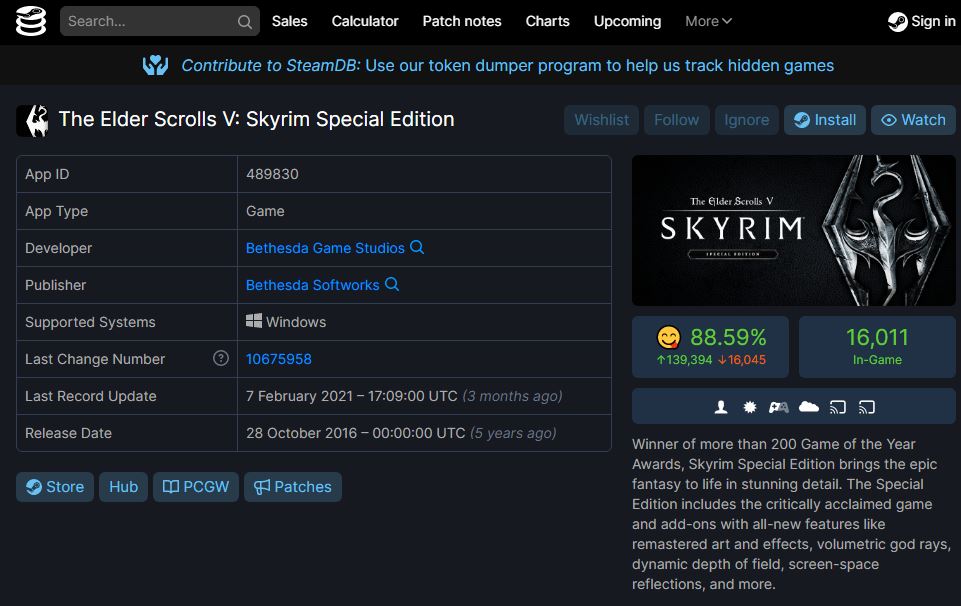Image resolution: width=961 pixels, height=606 pixels.
Task: Click the Last Change Number help icon
Action: click(x=221, y=358)
